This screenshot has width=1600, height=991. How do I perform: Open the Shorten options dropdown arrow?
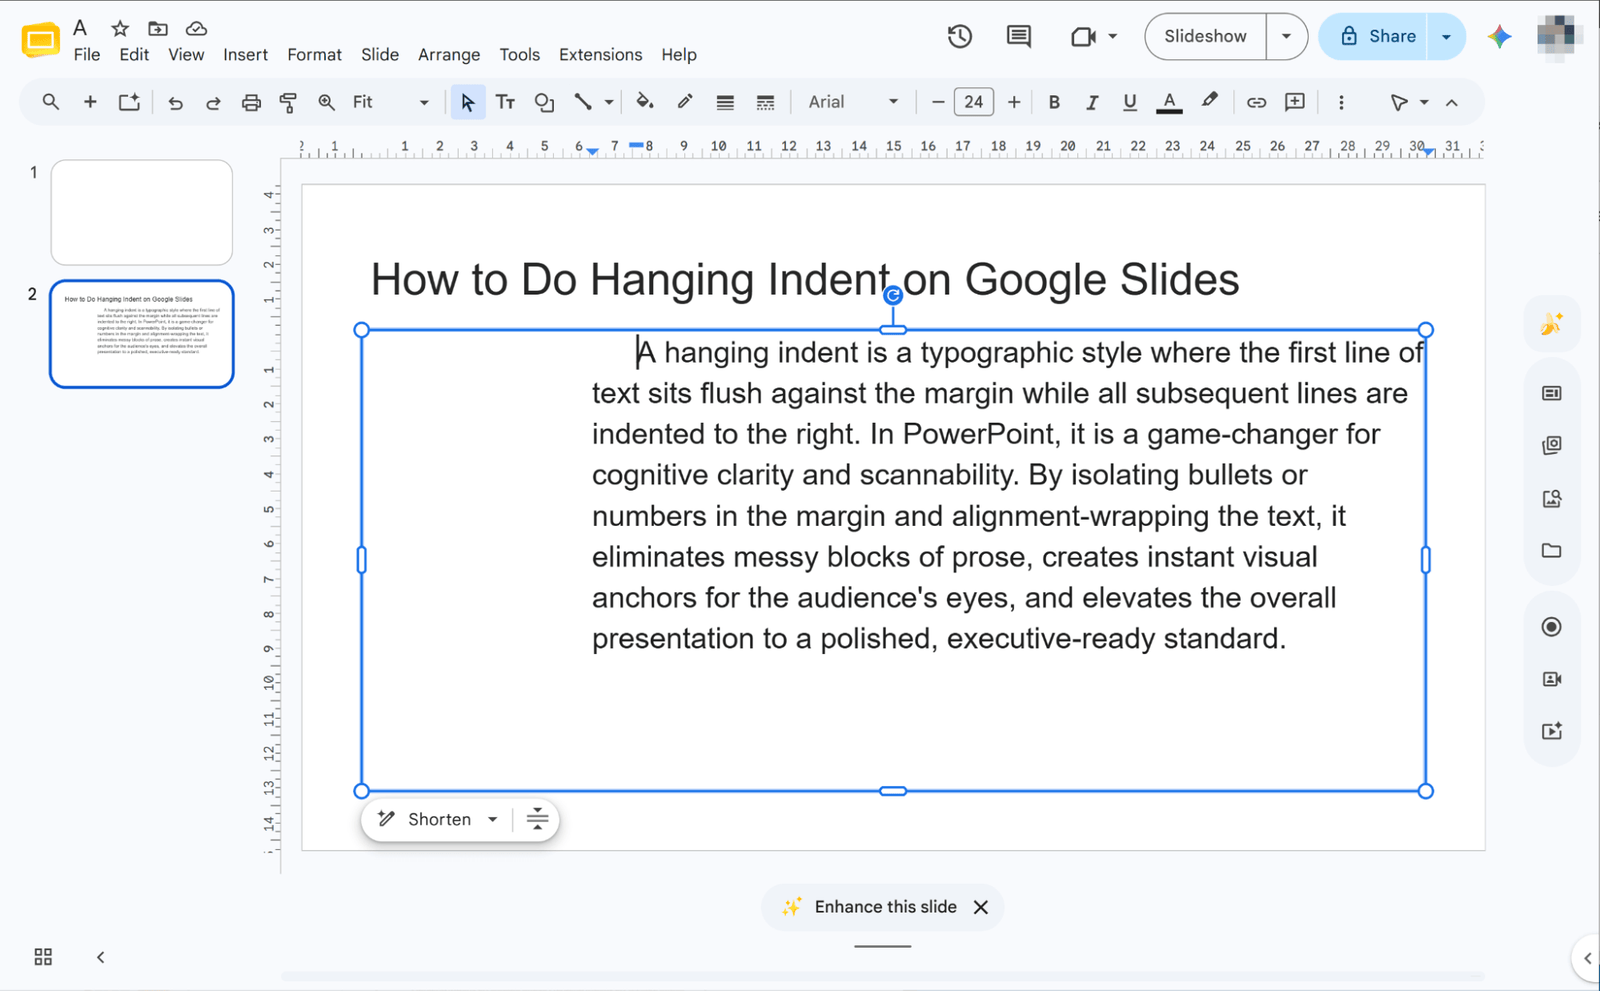click(493, 819)
